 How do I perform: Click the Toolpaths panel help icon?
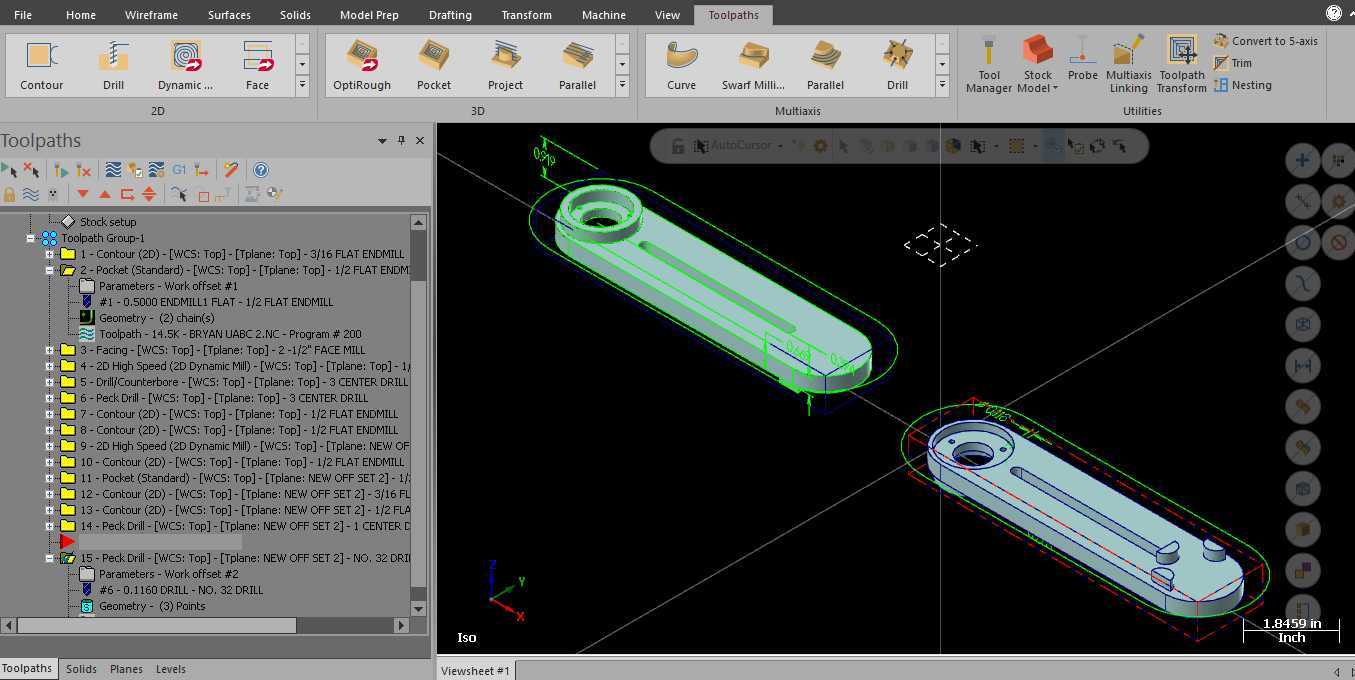(x=261, y=170)
